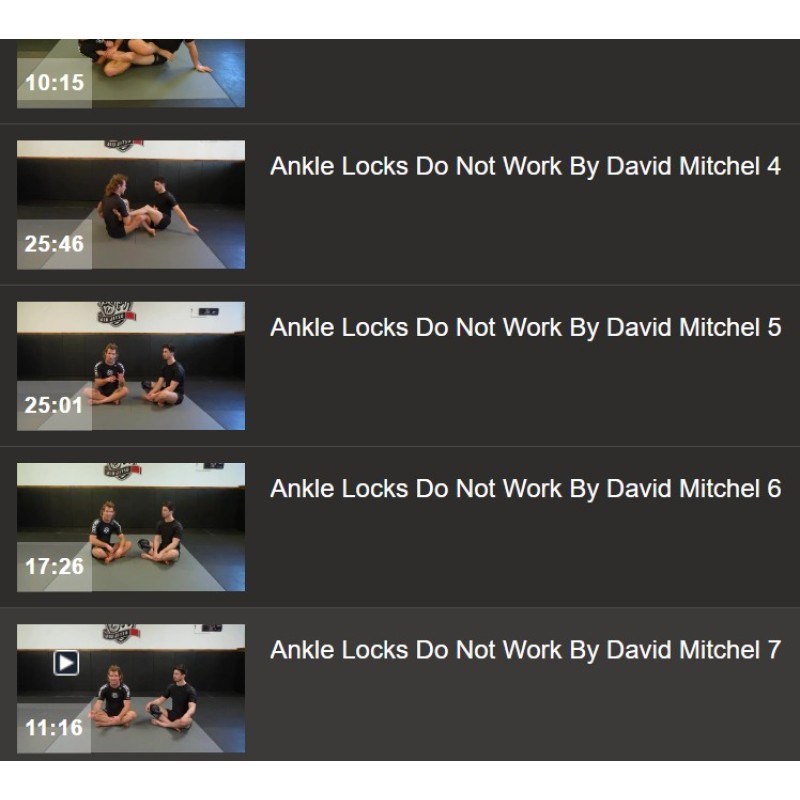The image size is (800, 800).
Task: Open thumbnail of Ankle Locks video 6
Action: click(x=131, y=527)
